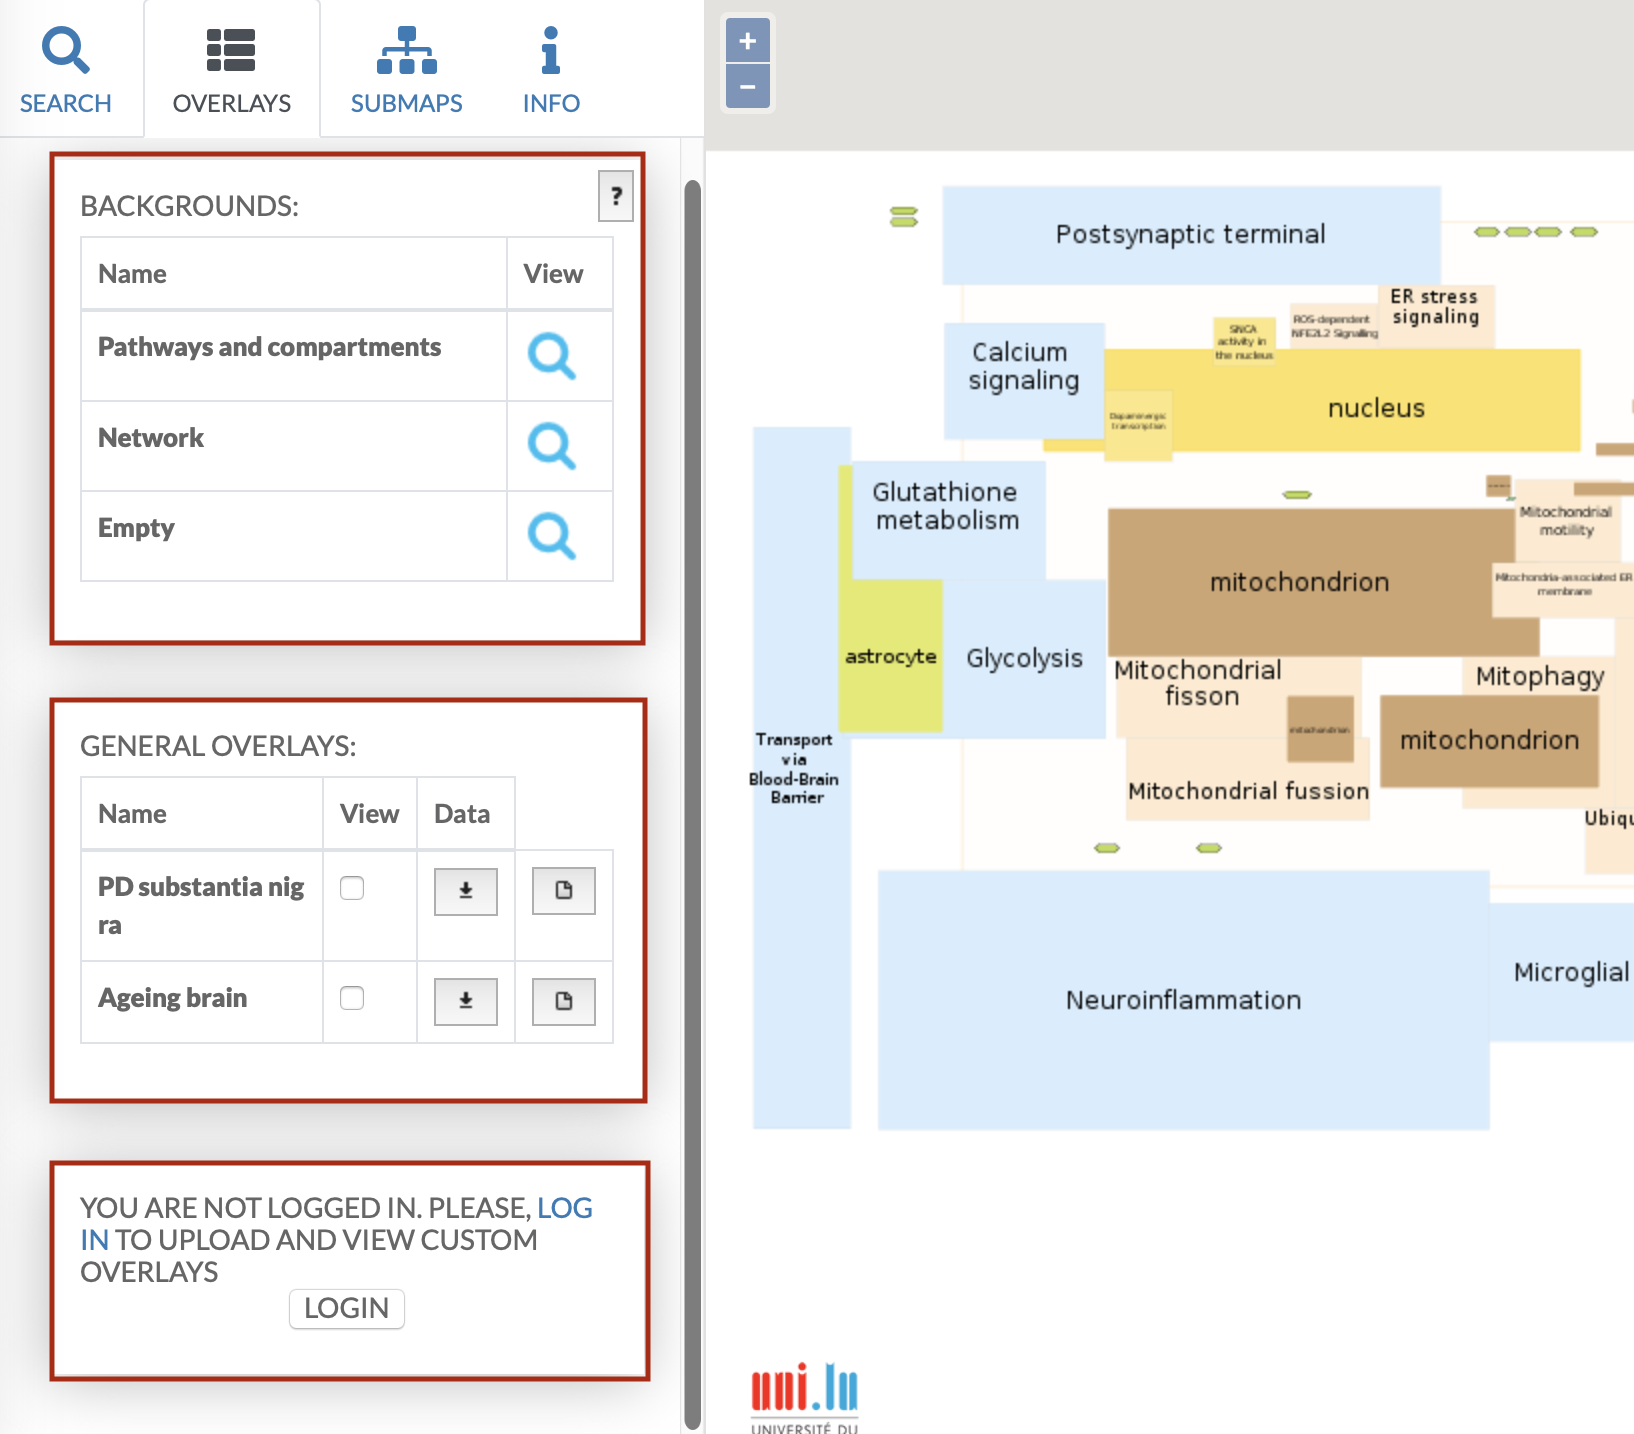Switch to the Search tab
Screen dimensions: 1634x1434
coord(66,70)
